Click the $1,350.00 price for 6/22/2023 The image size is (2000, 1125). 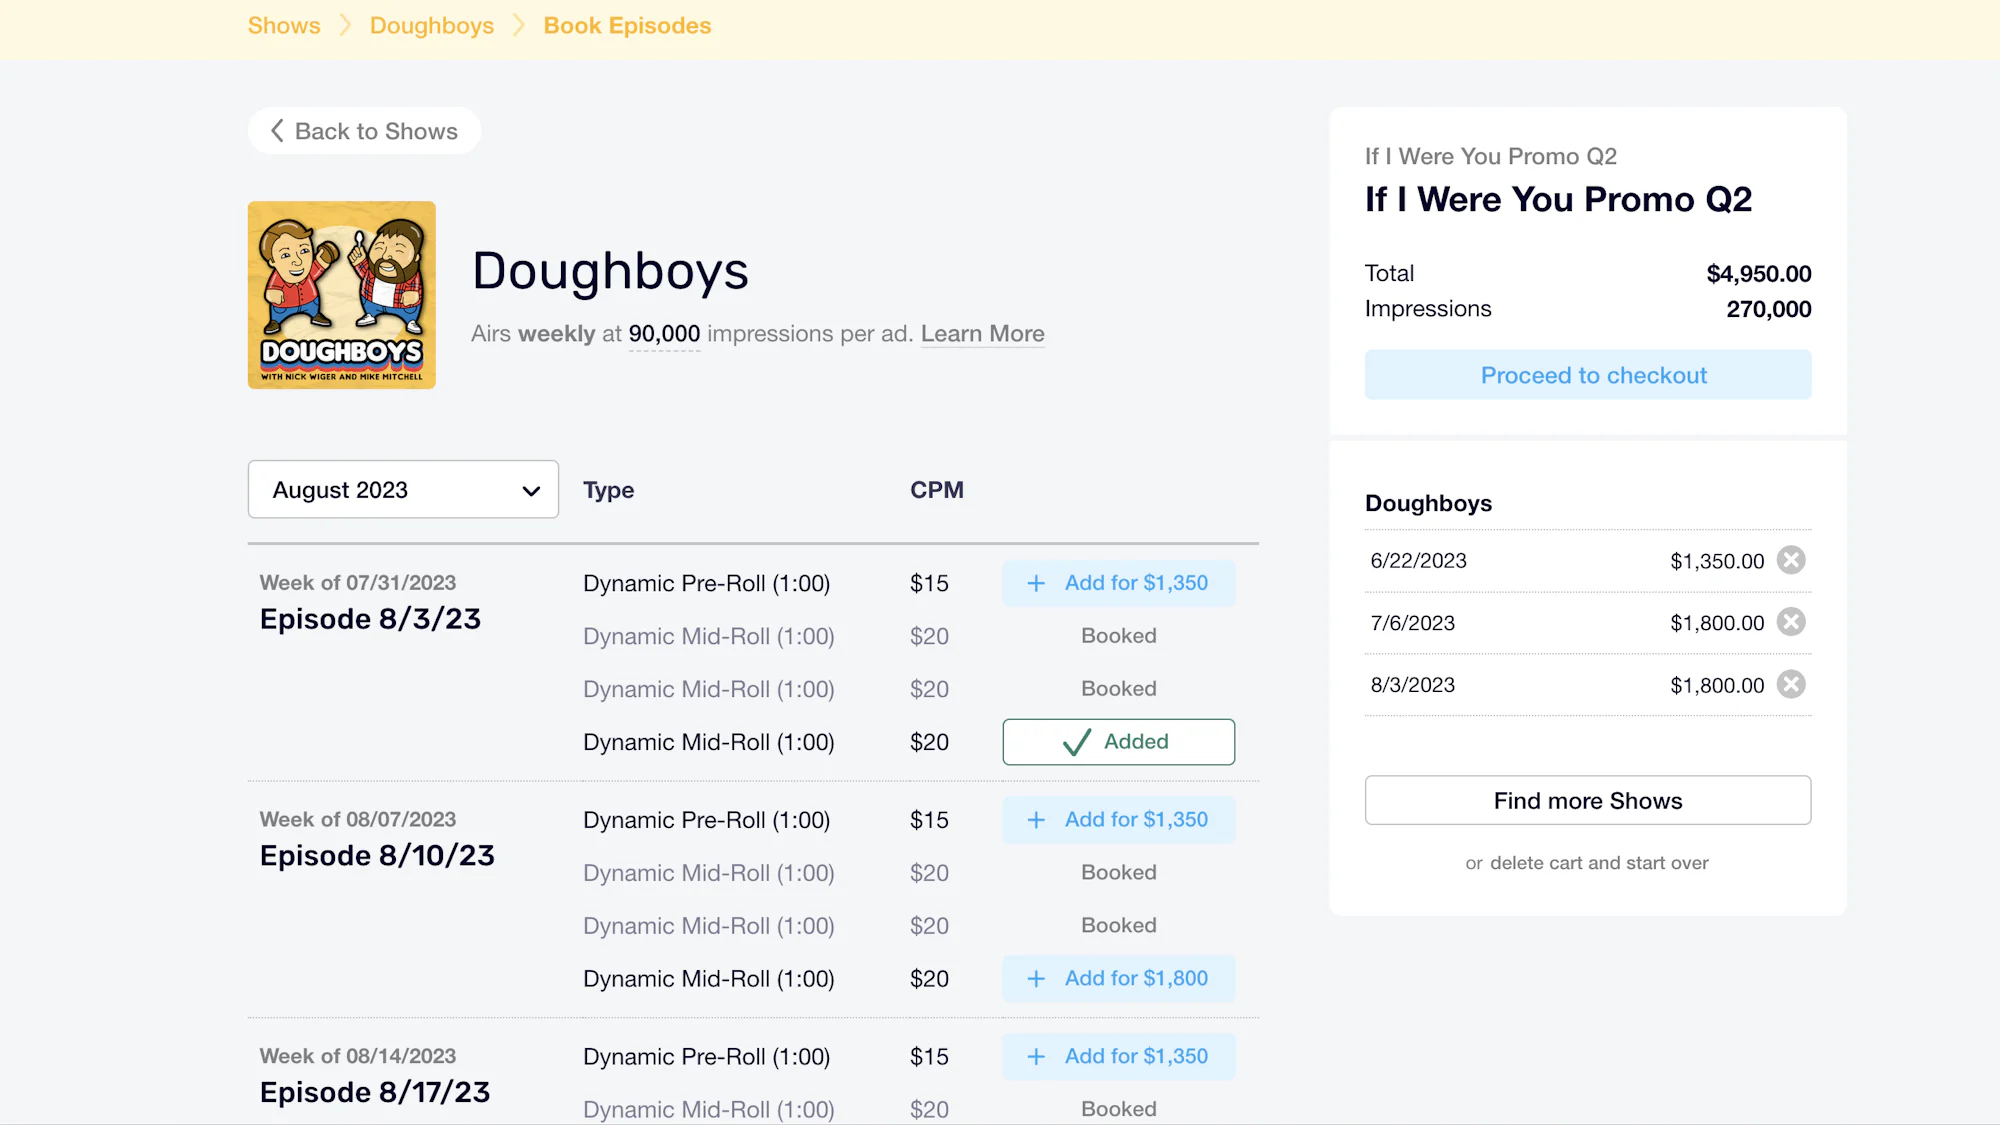point(1717,561)
